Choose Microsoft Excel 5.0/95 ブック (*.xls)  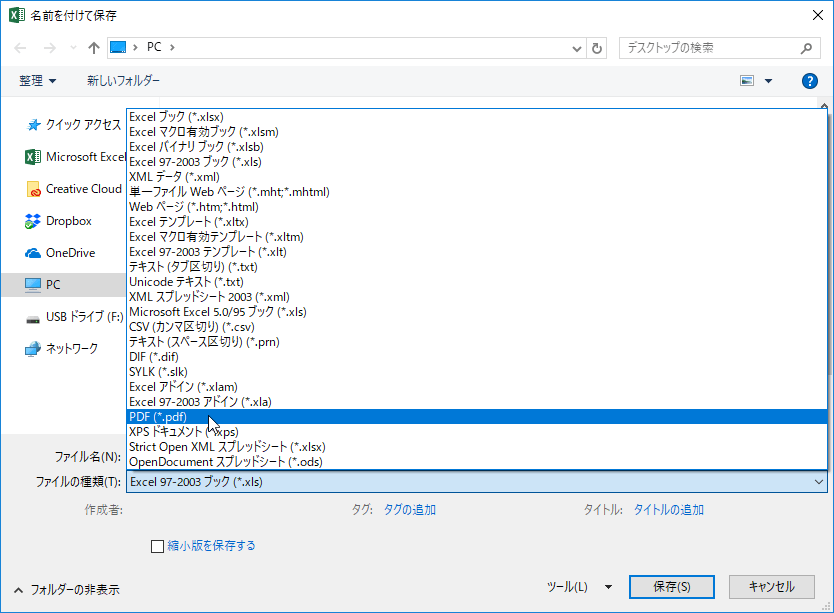coord(477,312)
